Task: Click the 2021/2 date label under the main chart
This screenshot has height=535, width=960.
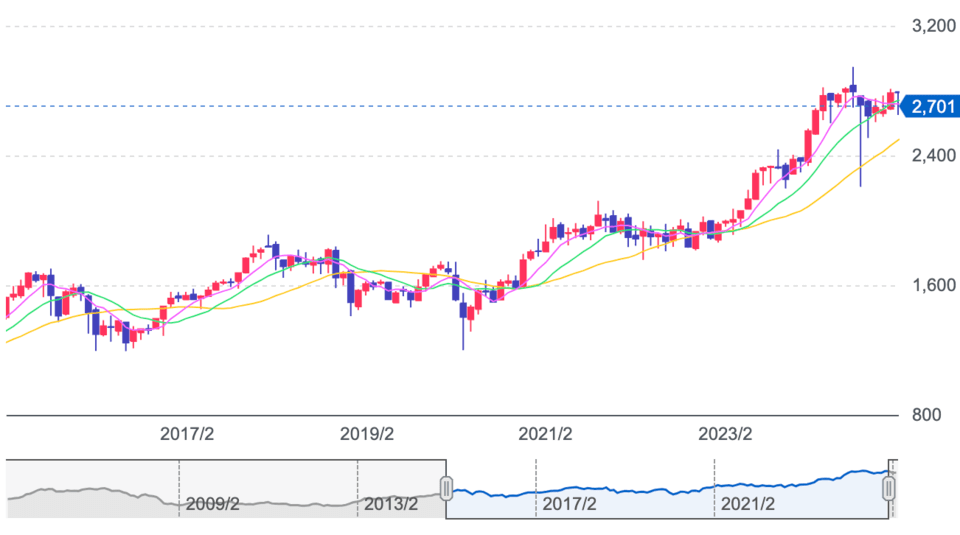Action: pyautogui.click(x=545, y=434)
